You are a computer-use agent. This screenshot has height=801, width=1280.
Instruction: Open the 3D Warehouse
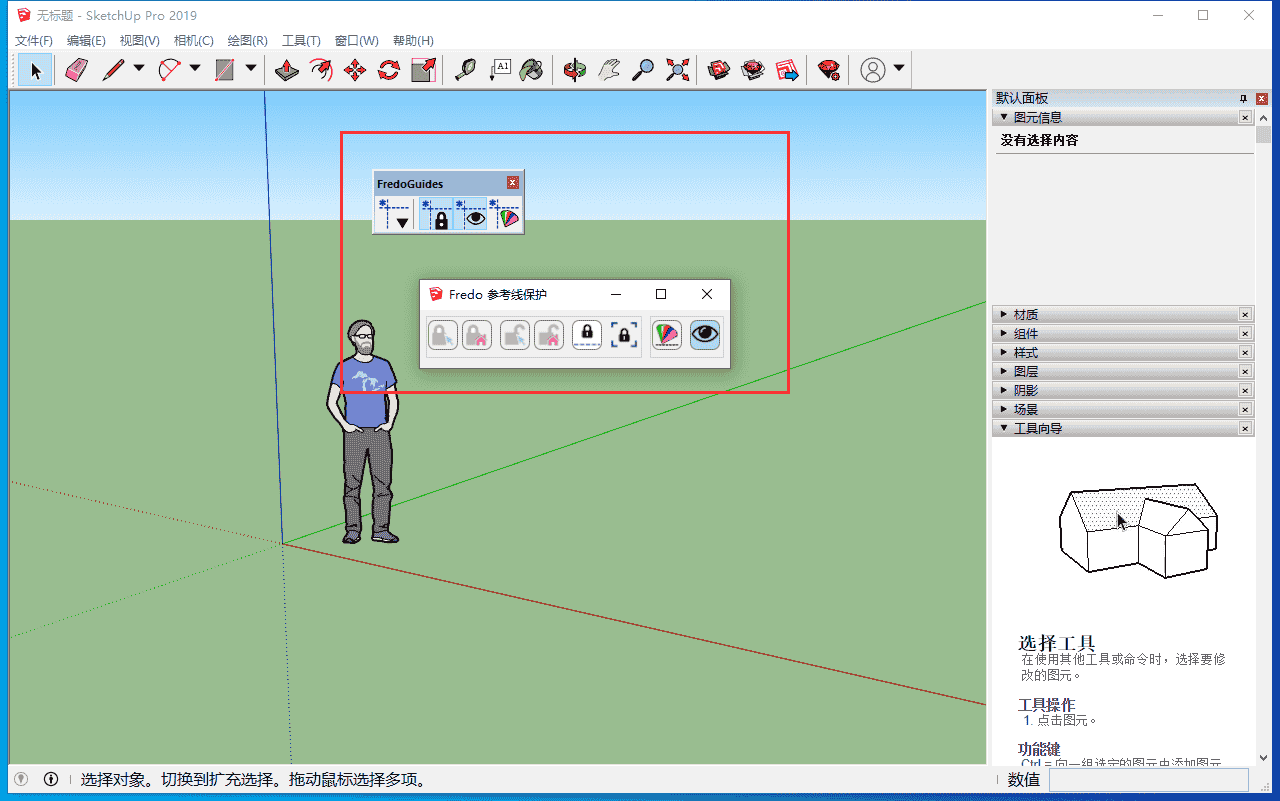point(719,70)
